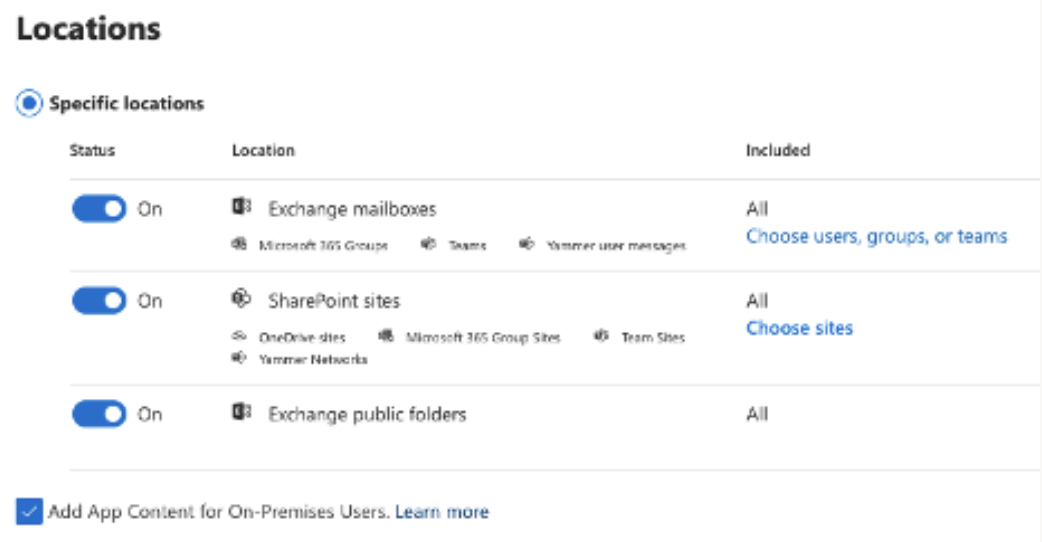The image size is (1042, 542).
Task: Click the Microsoft 365 Groups icon
Action: [x=240, y=244]
